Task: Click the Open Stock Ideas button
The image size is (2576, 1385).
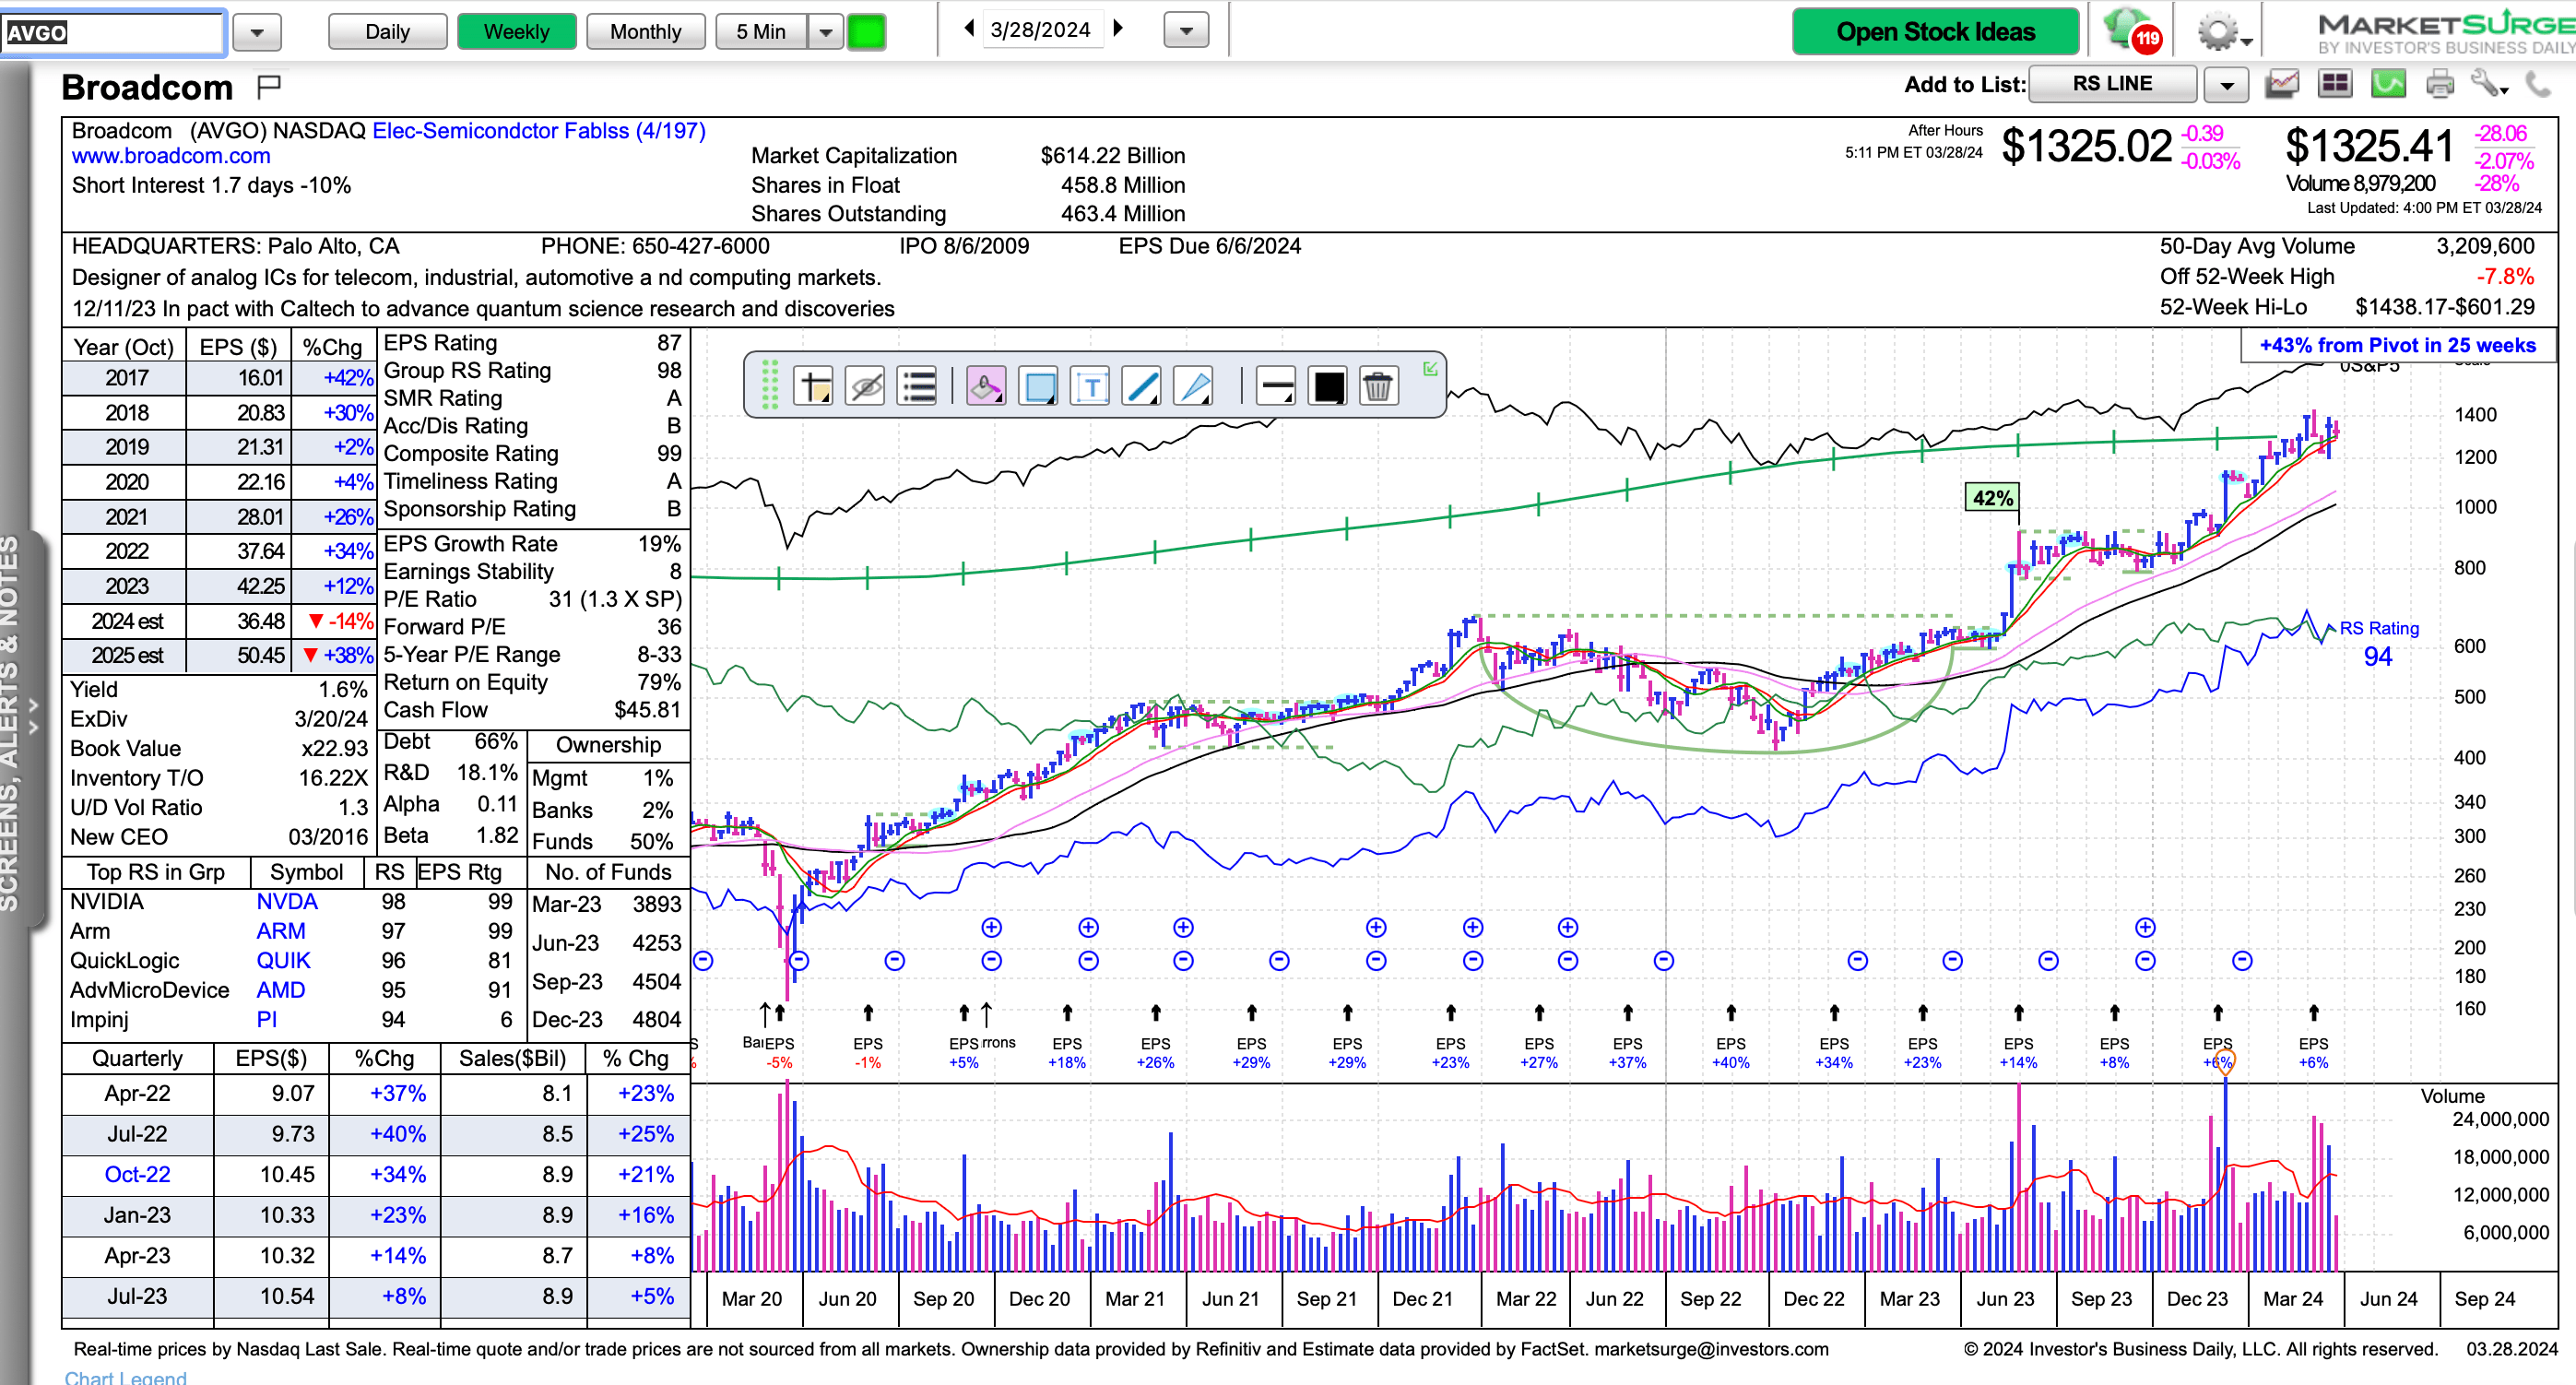Action: (1935, 32)
